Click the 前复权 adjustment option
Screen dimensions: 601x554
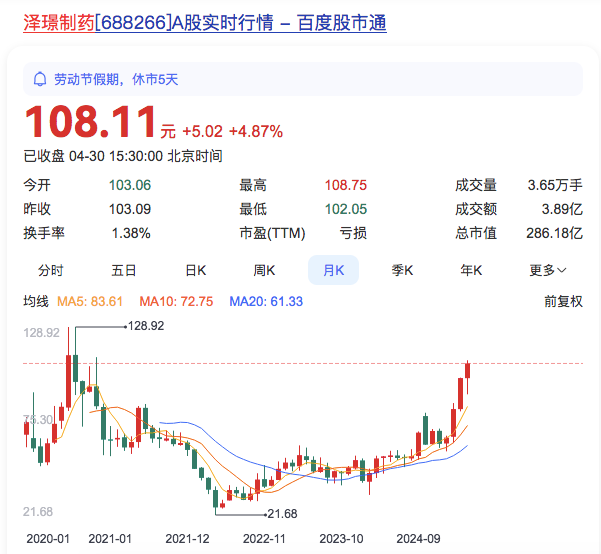coord(563,301)
